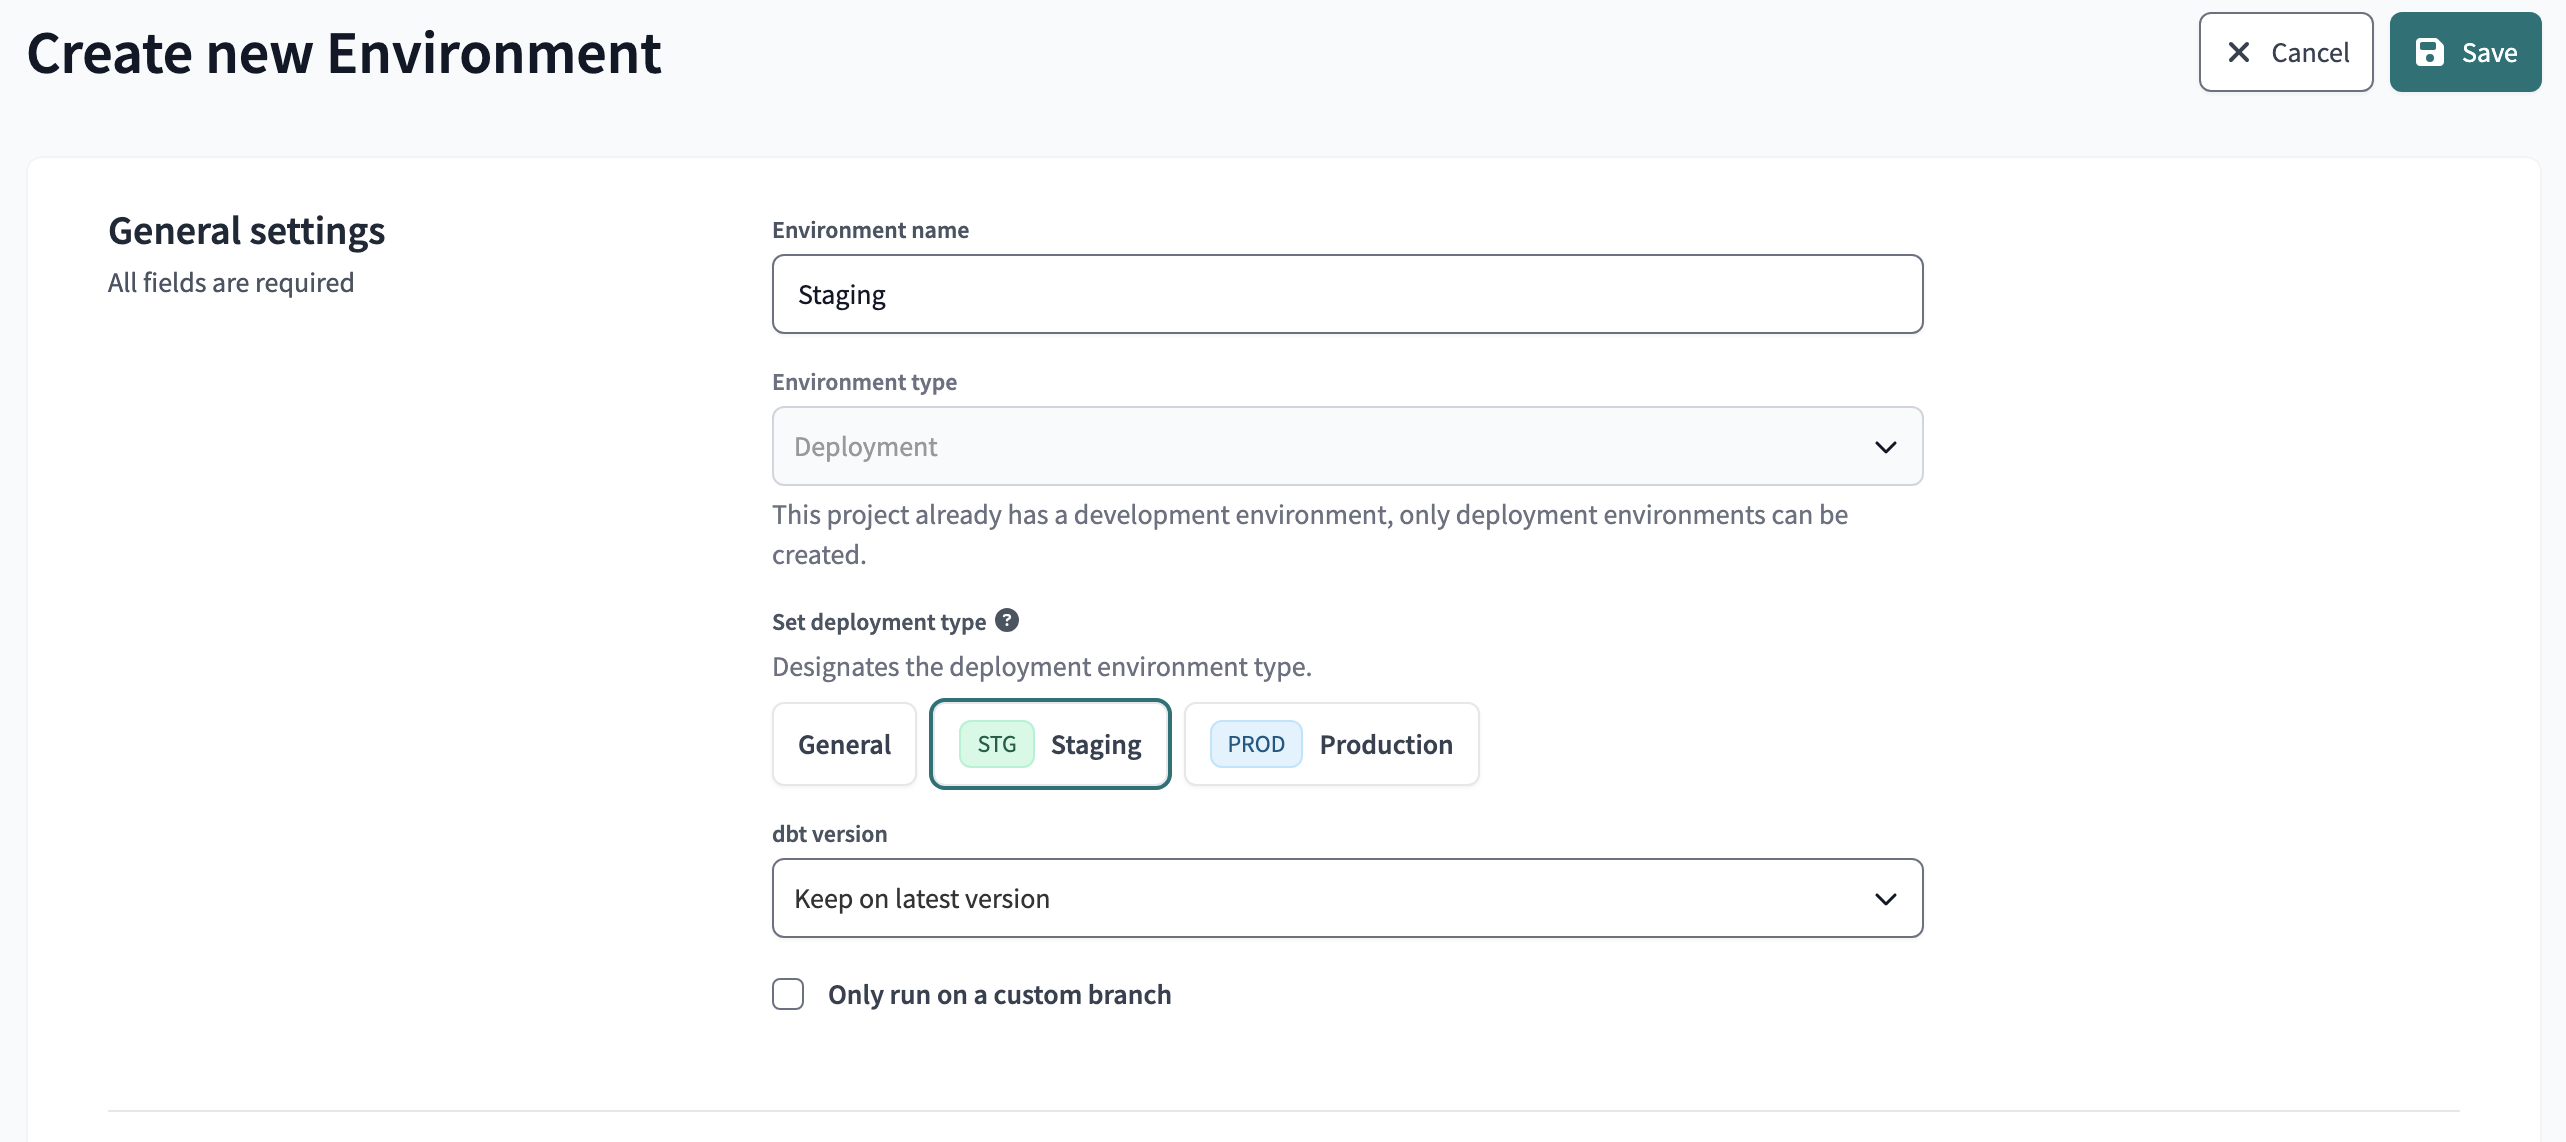The height and width of the screenshot is (1142, 2566).
Task: Click the Environment type dropdown chevron
Action: 1887,446
